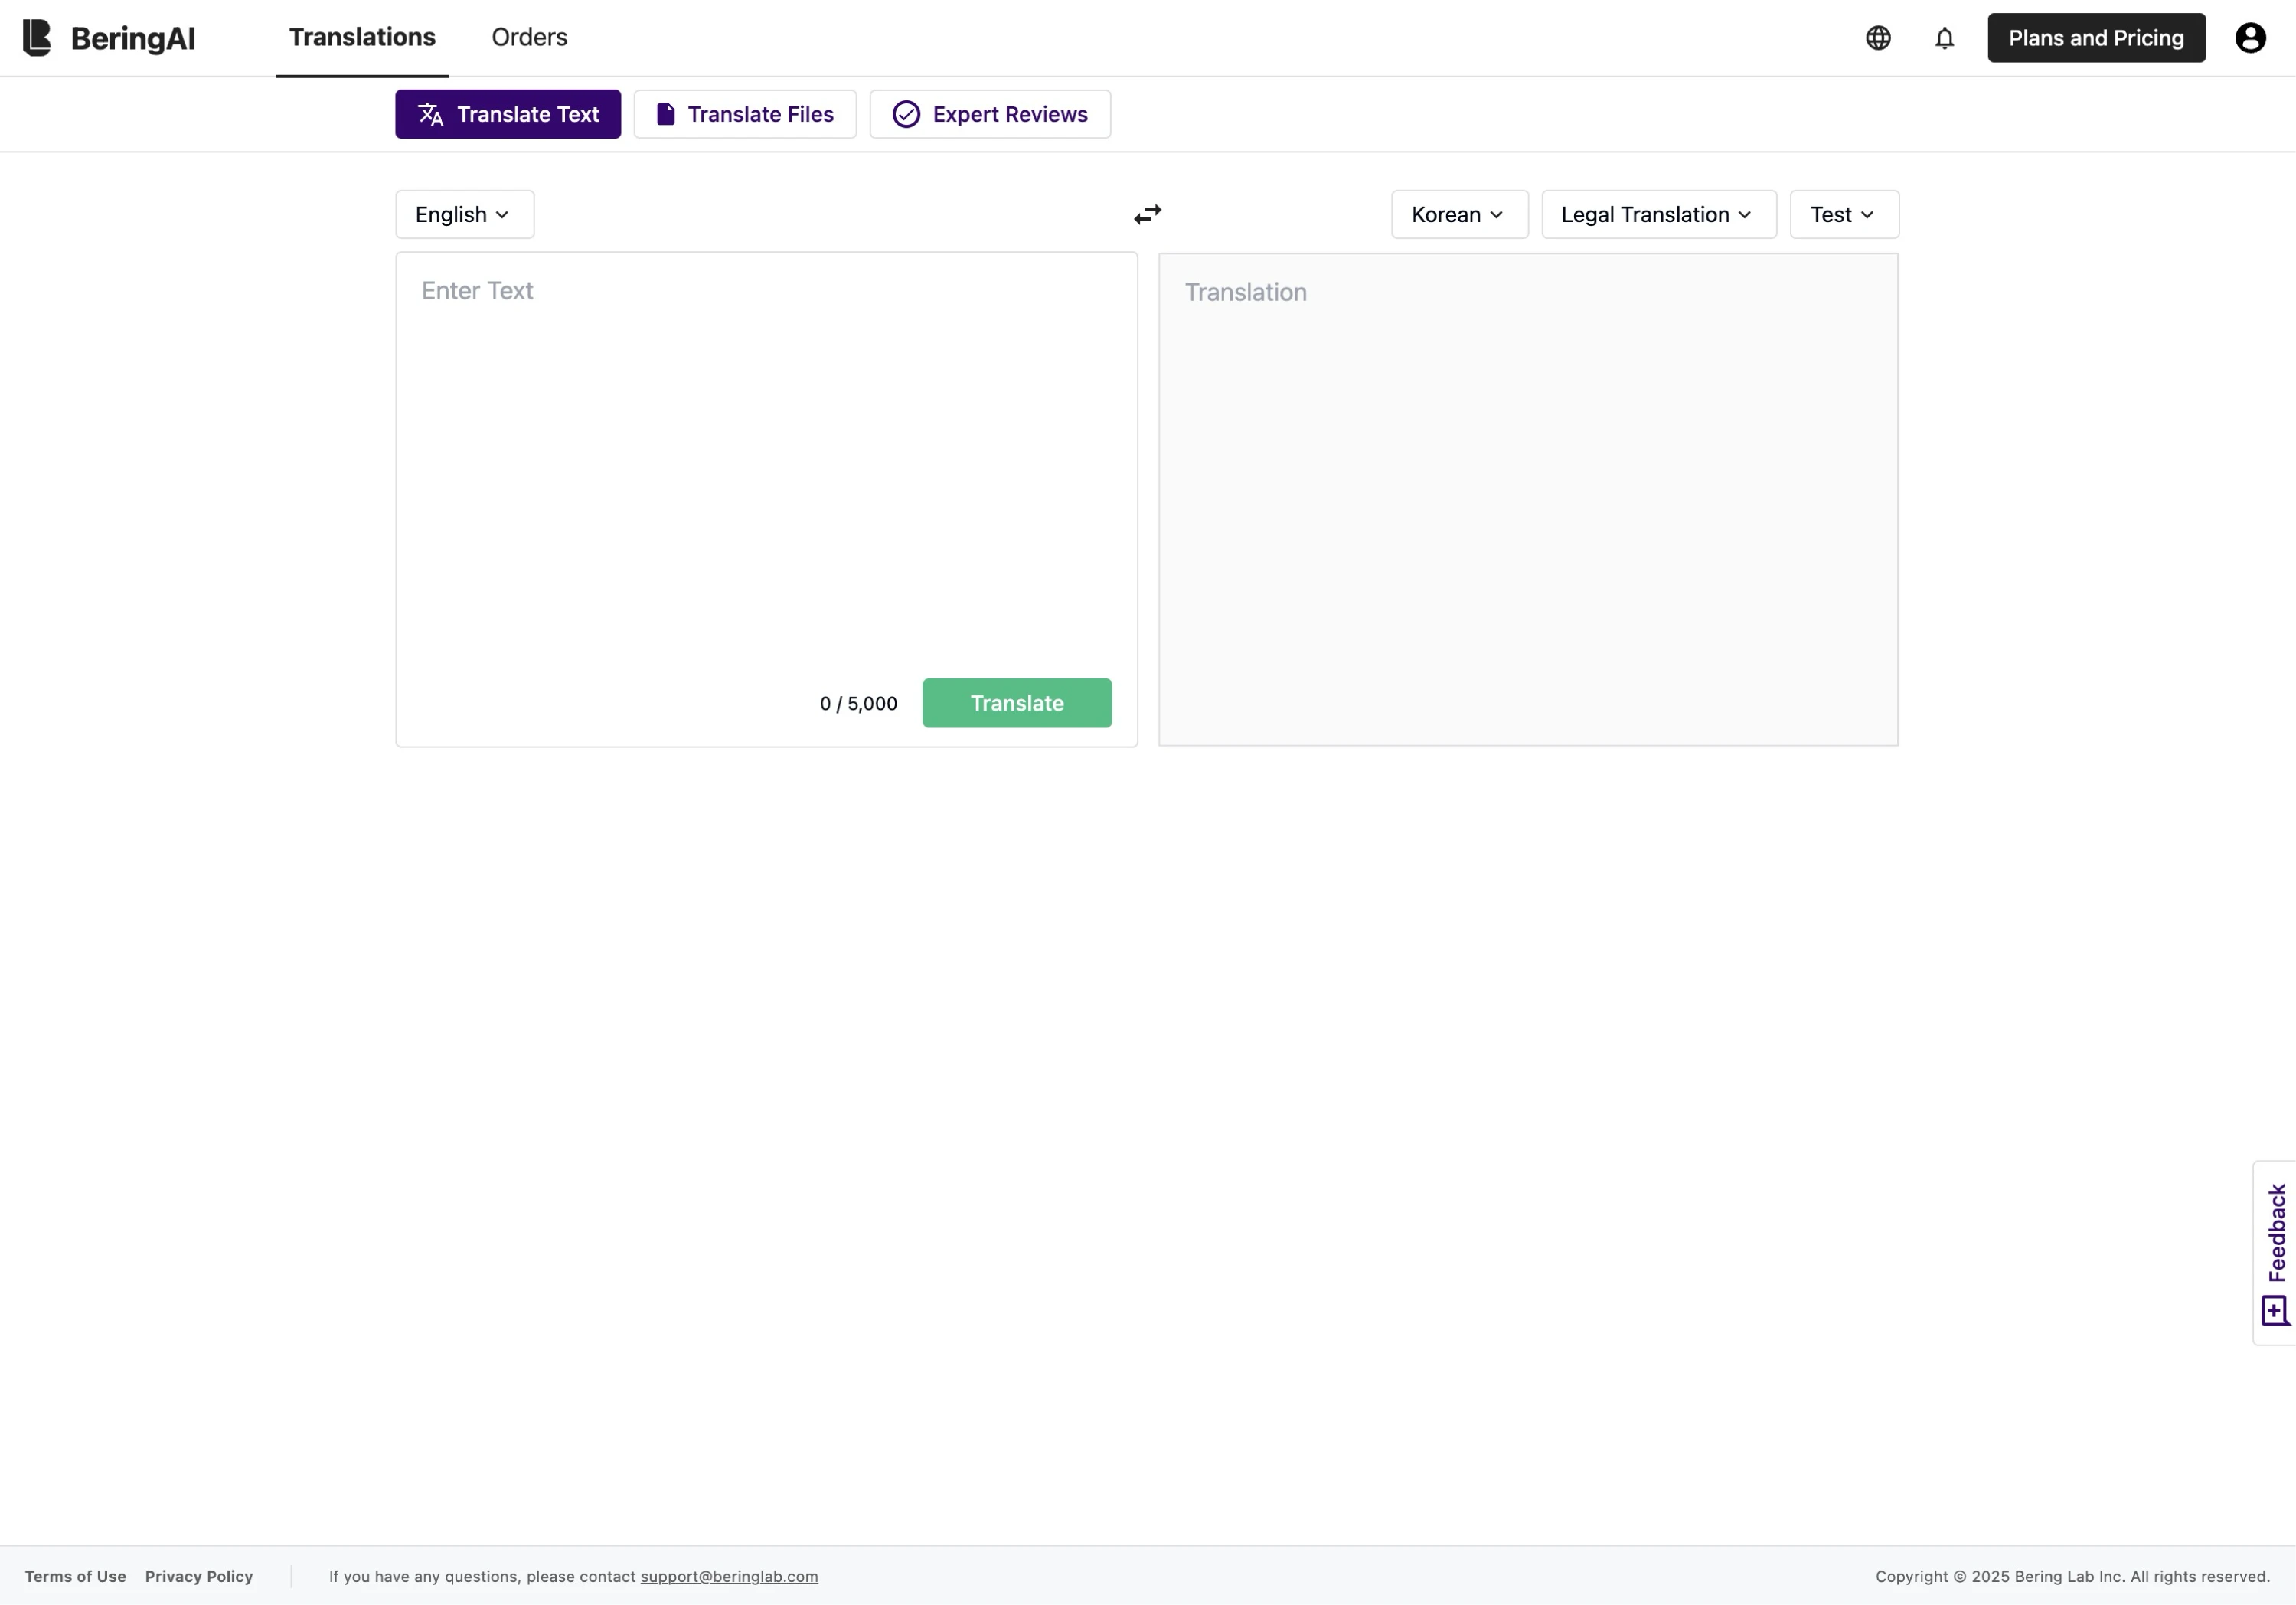Image resolution: width=2296 pixels, height=1605 pixels.
Task: Open the notifications bell
Action: pyautogui.click(x=1944, y=38)
